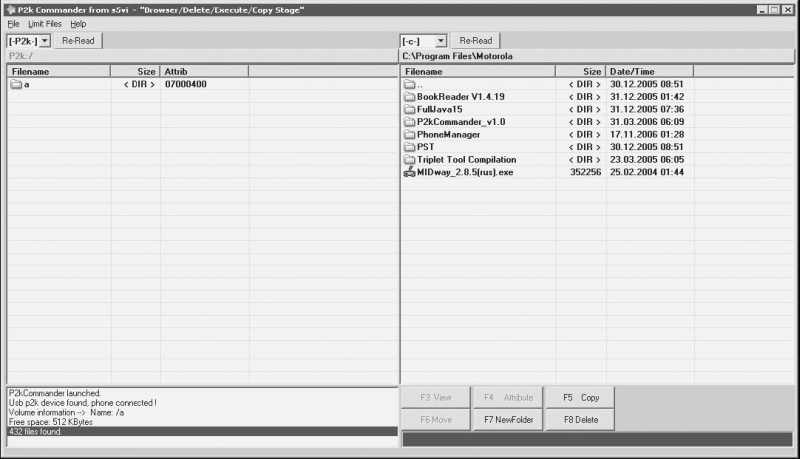Click the C:\Program Files\Motorola path bar

click(596, 56)
